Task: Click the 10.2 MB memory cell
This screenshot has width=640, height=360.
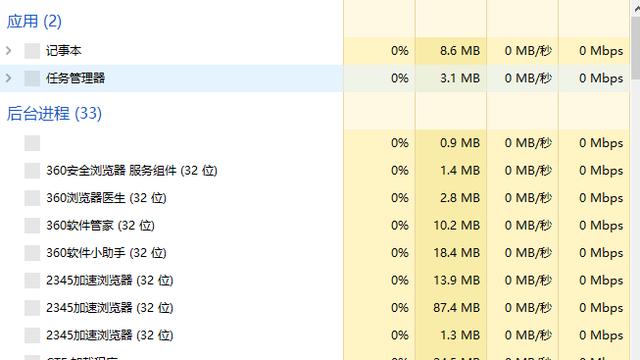Action: 451,225
